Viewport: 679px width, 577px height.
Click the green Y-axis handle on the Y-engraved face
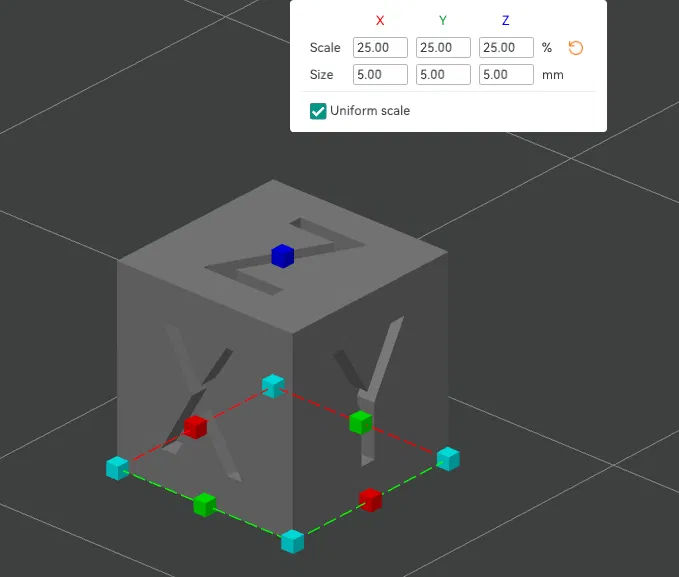click(361, 422)
